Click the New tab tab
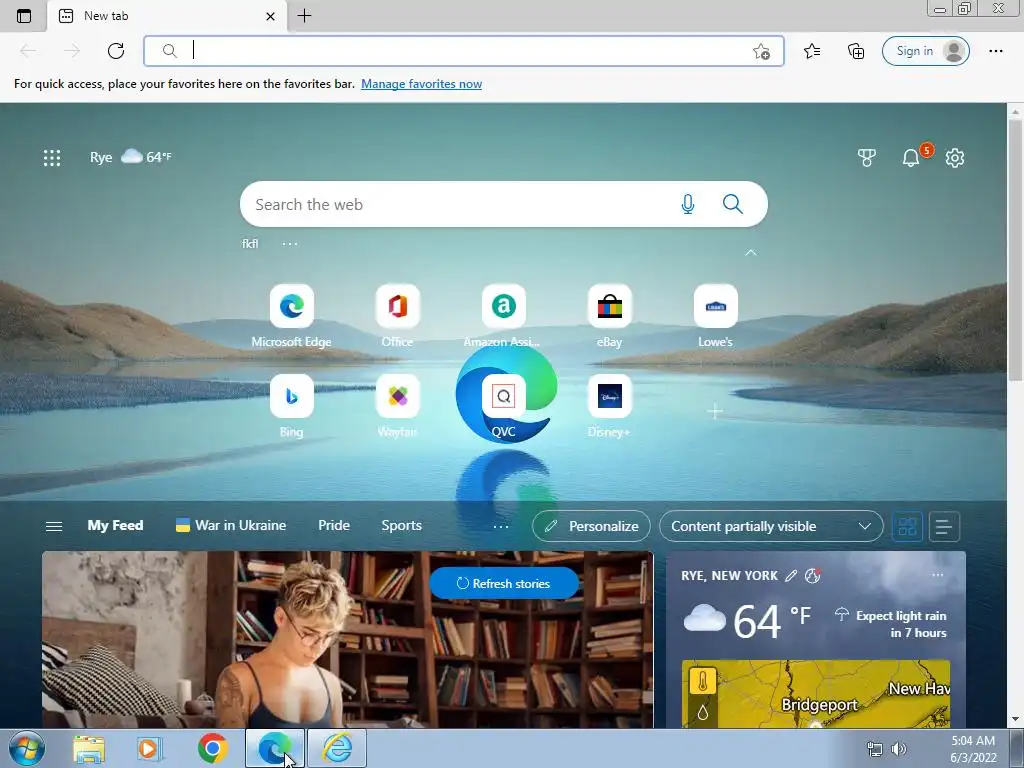This screenshot has width=1024, height=768. click(167, 16)
